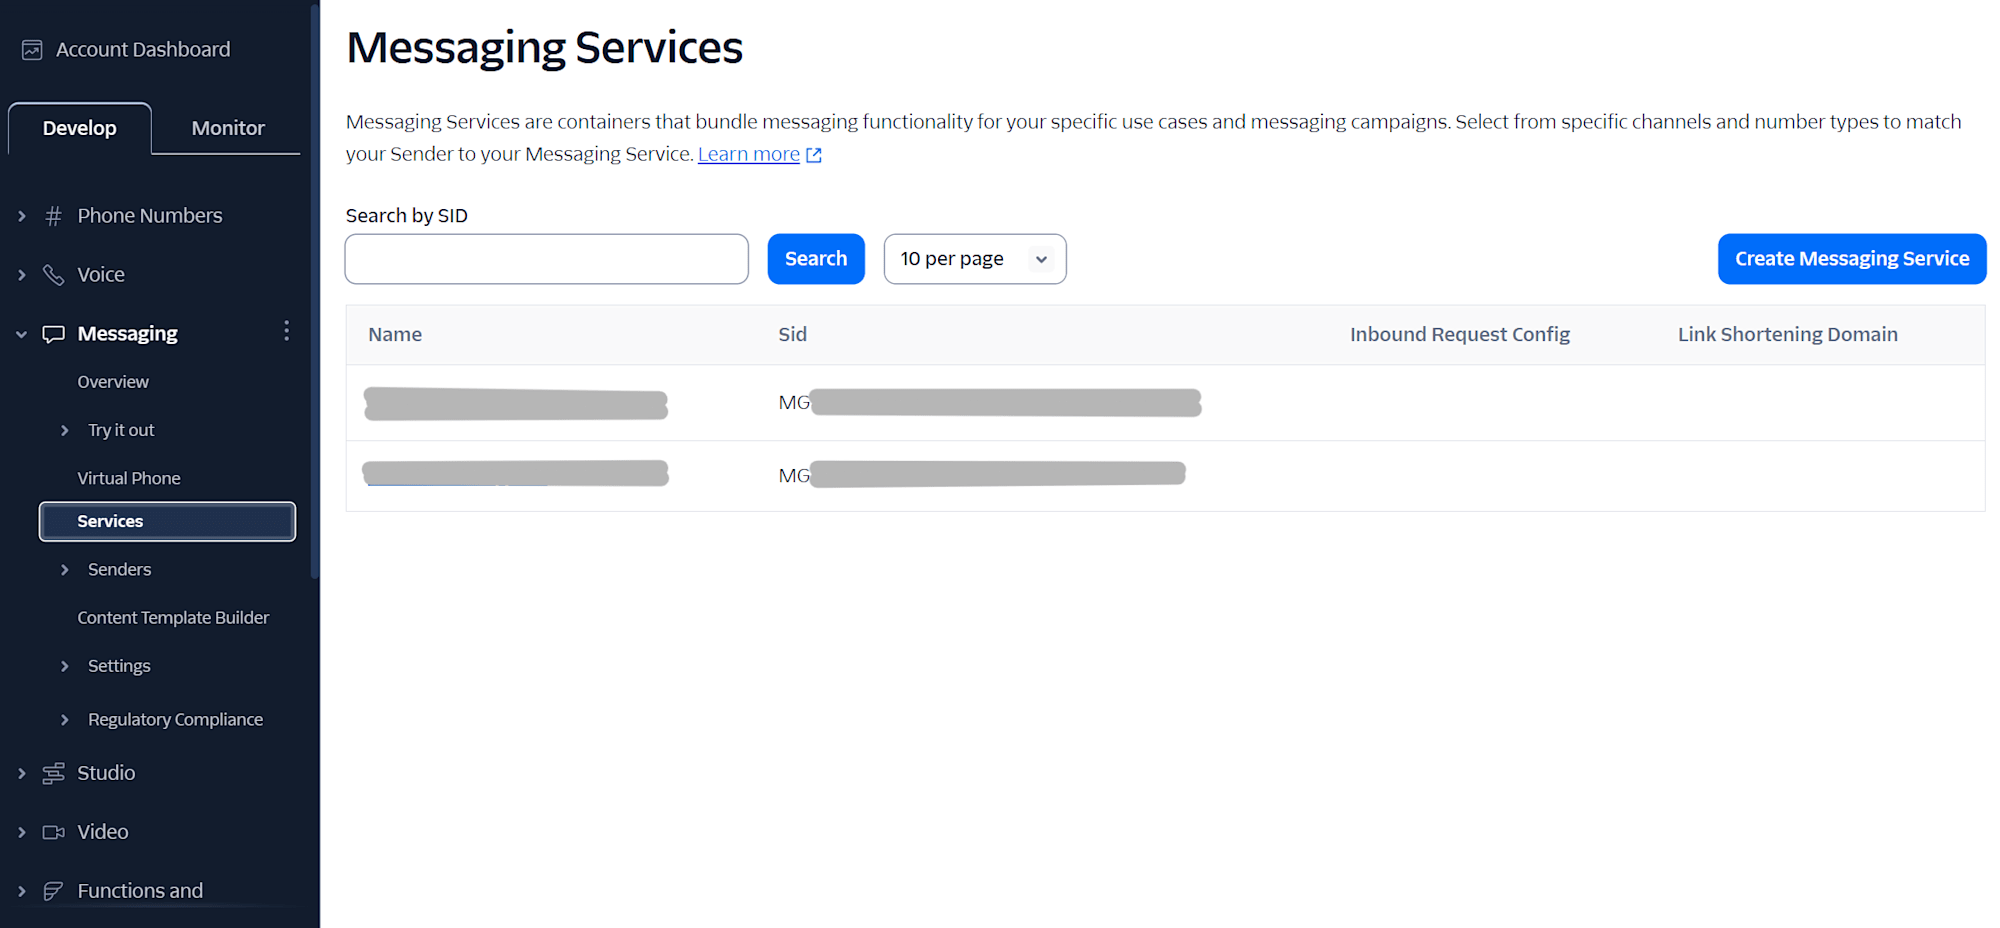
Task: Click the Video label in sidebar
Action: point(103,832)
